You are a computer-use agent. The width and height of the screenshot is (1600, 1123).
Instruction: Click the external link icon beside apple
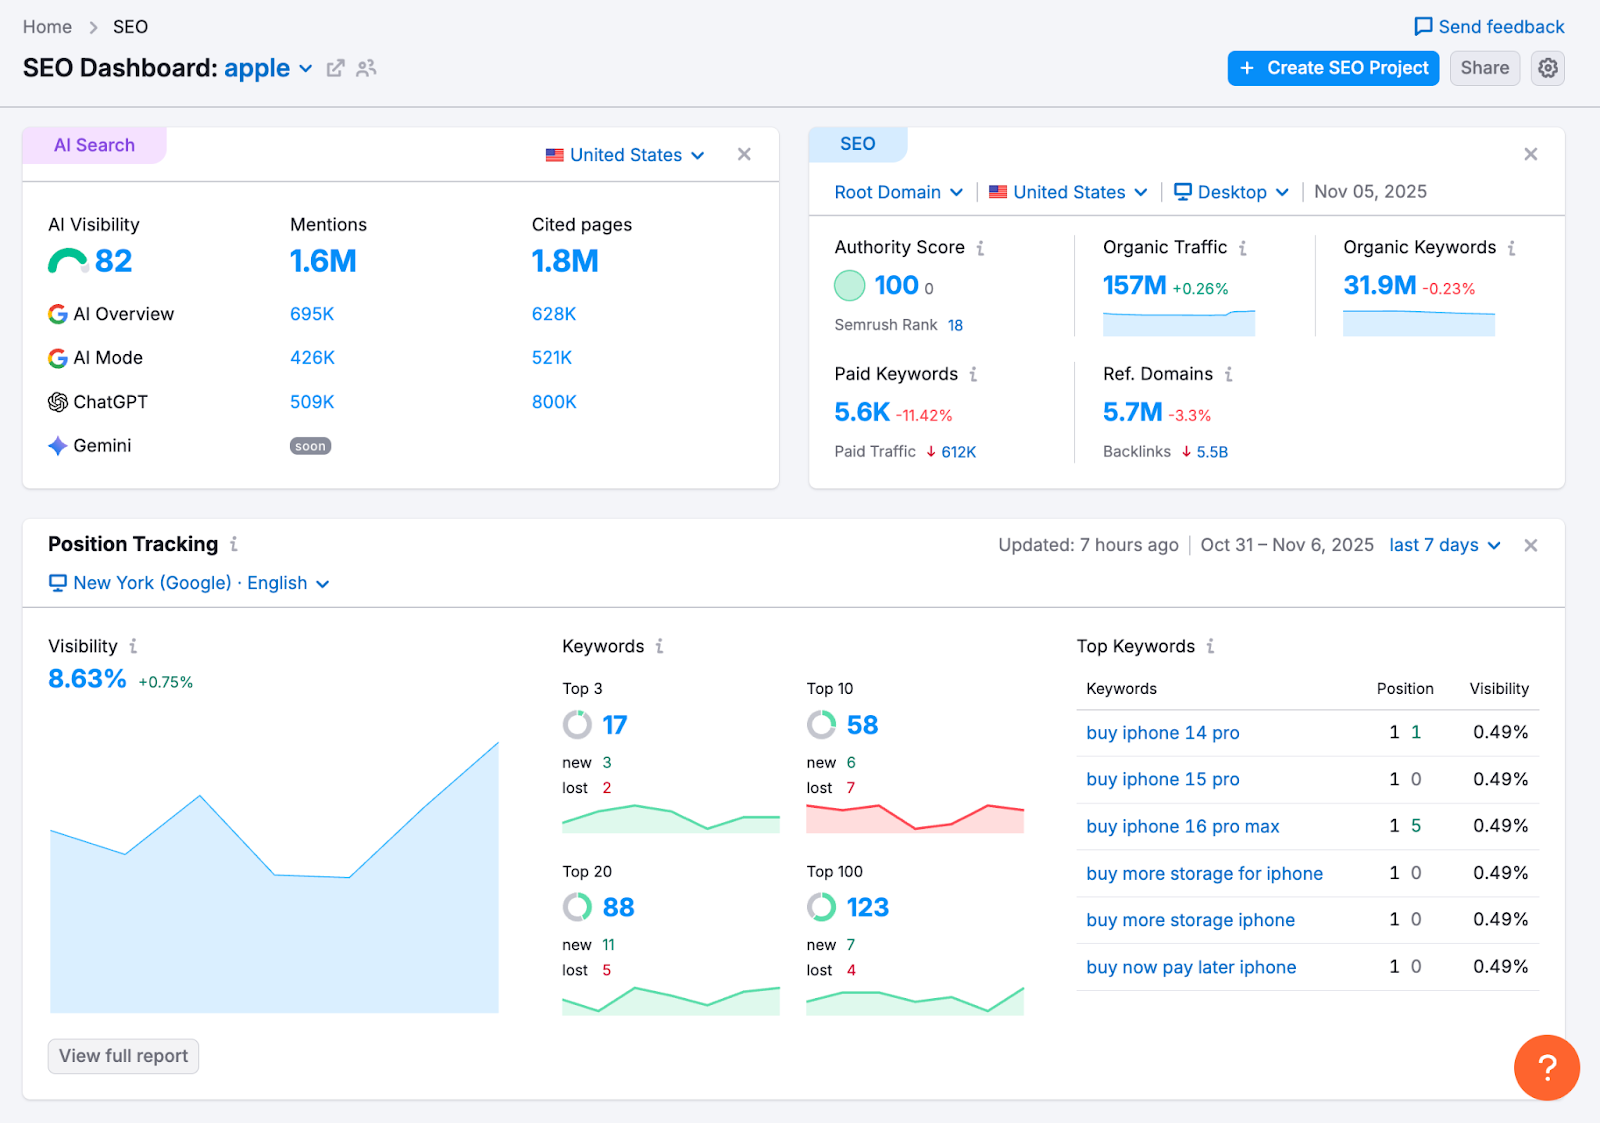pos(336,68)
